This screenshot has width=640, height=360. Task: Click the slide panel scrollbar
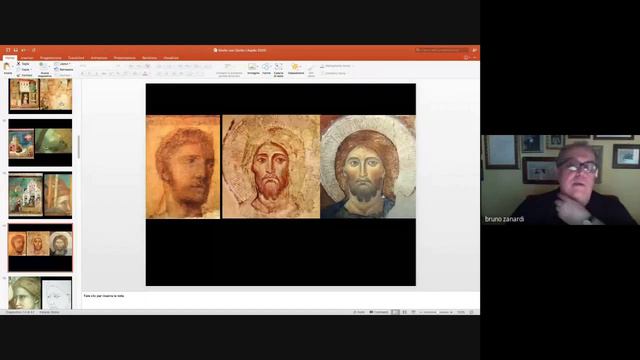pos(78,147)
